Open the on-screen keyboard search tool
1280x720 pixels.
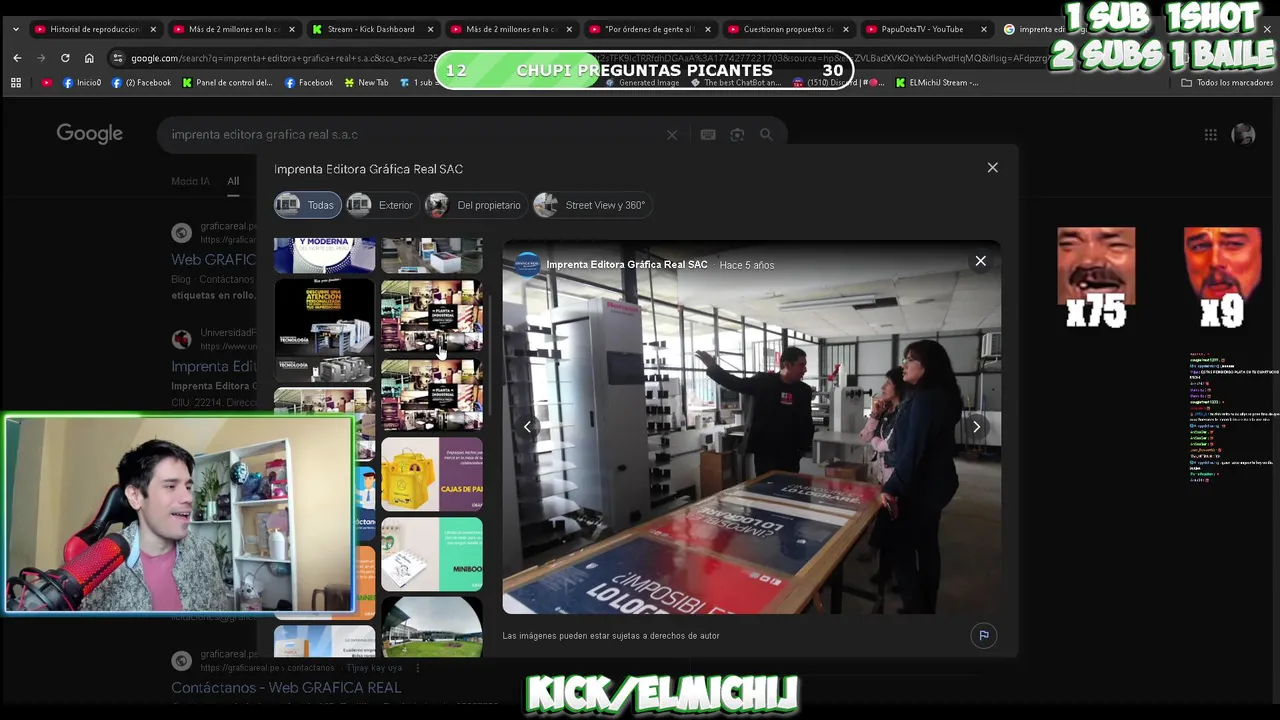(x=708, y=134)
